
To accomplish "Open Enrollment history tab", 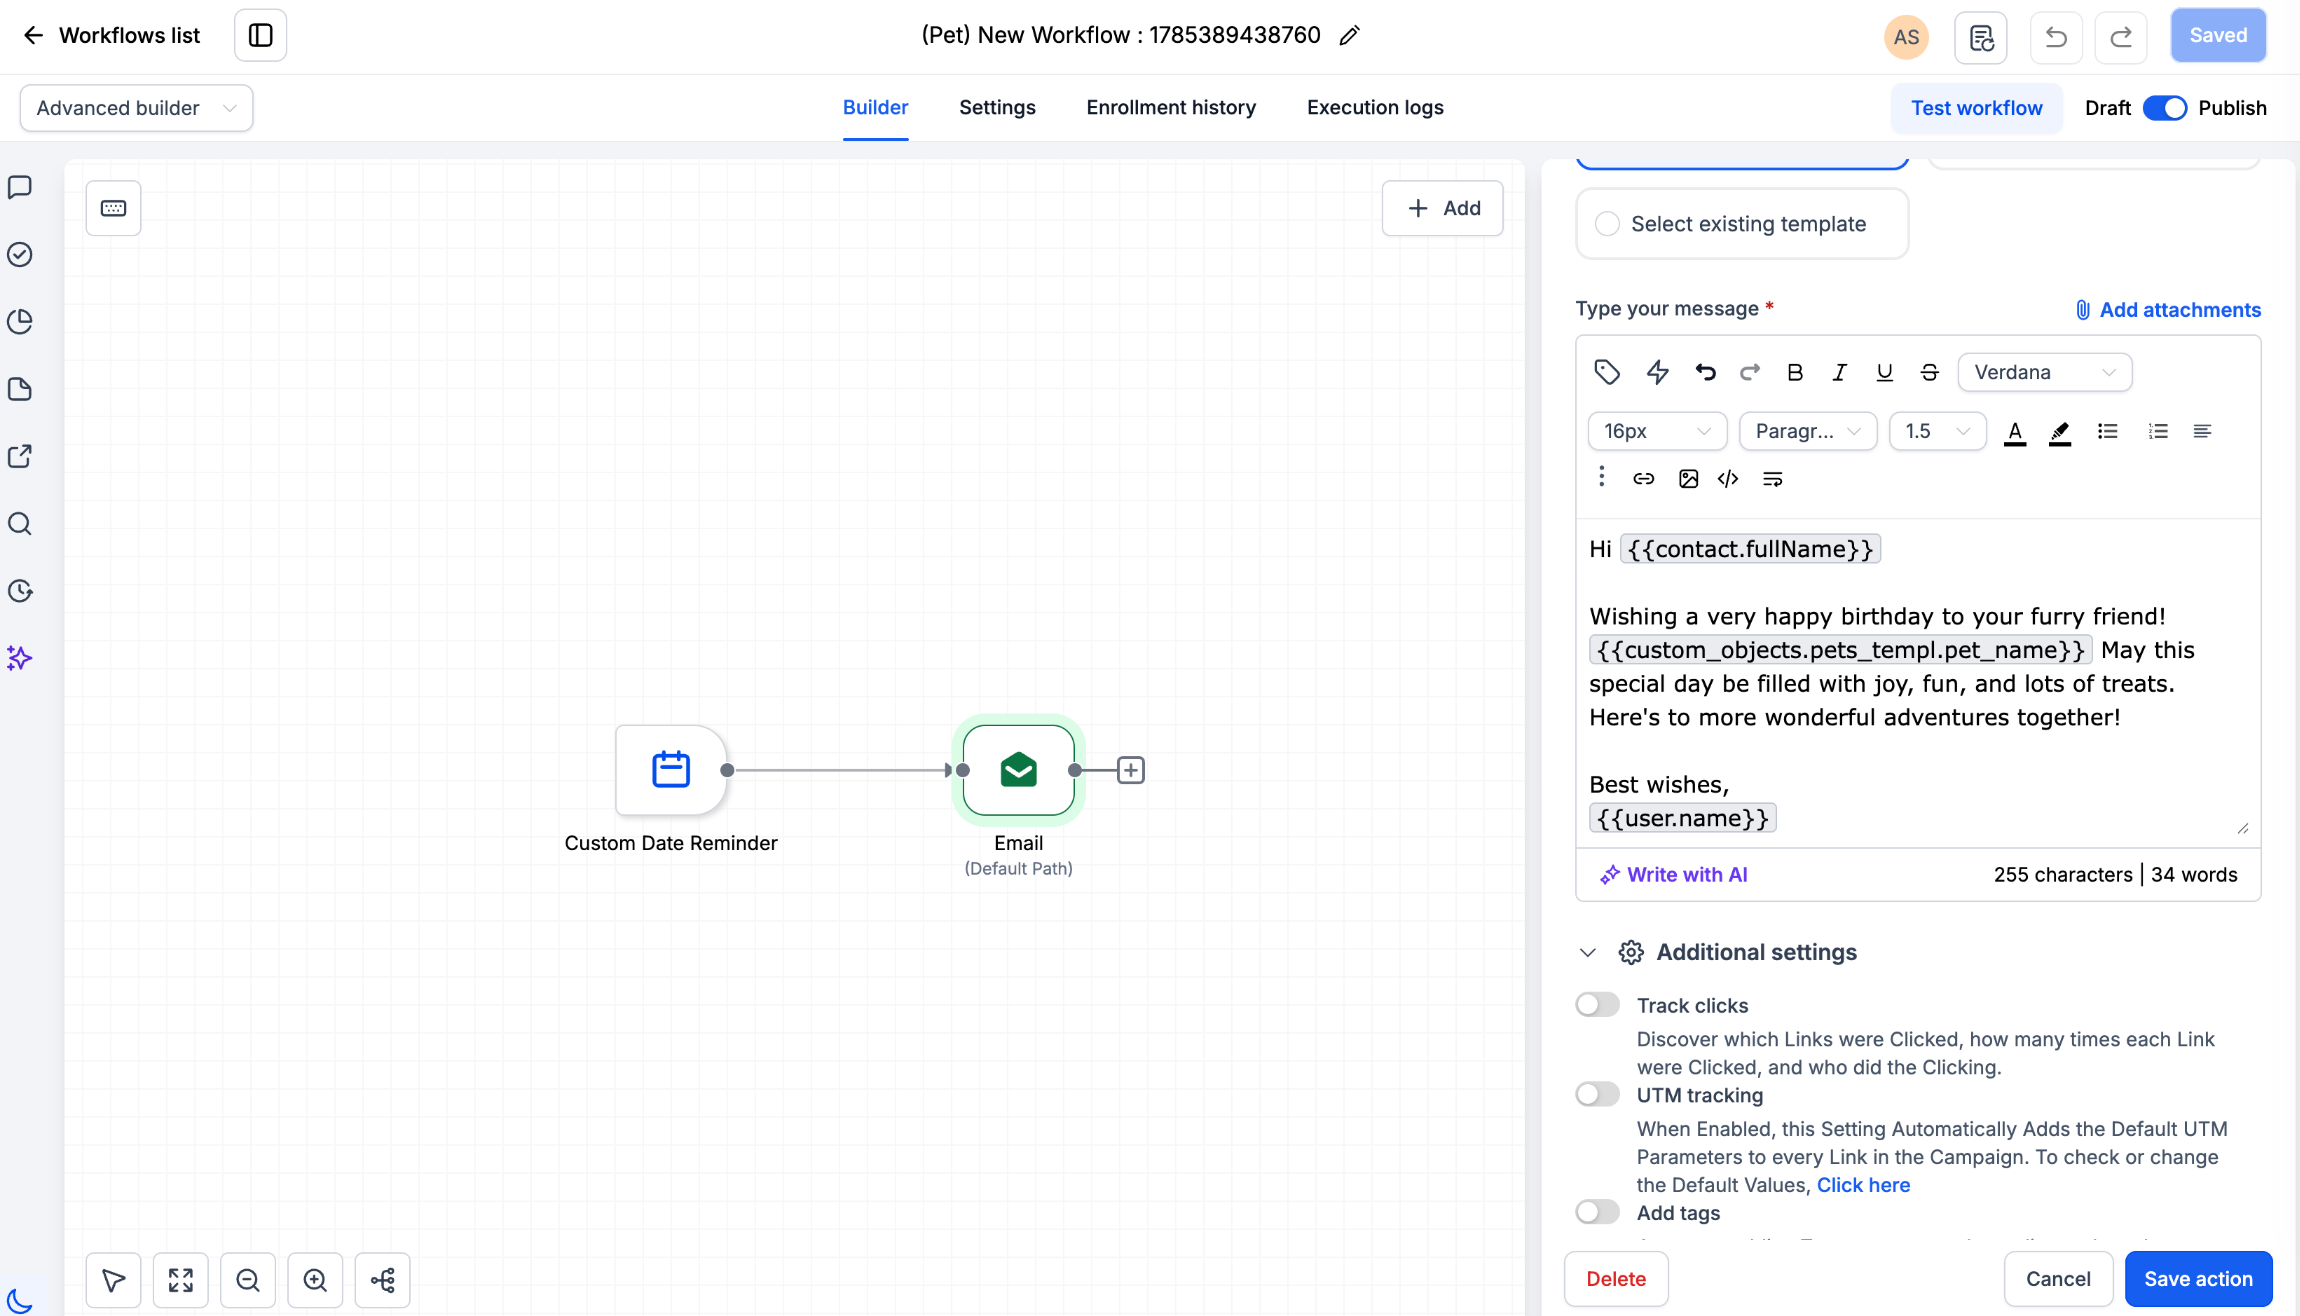I will click(1171, 107).
